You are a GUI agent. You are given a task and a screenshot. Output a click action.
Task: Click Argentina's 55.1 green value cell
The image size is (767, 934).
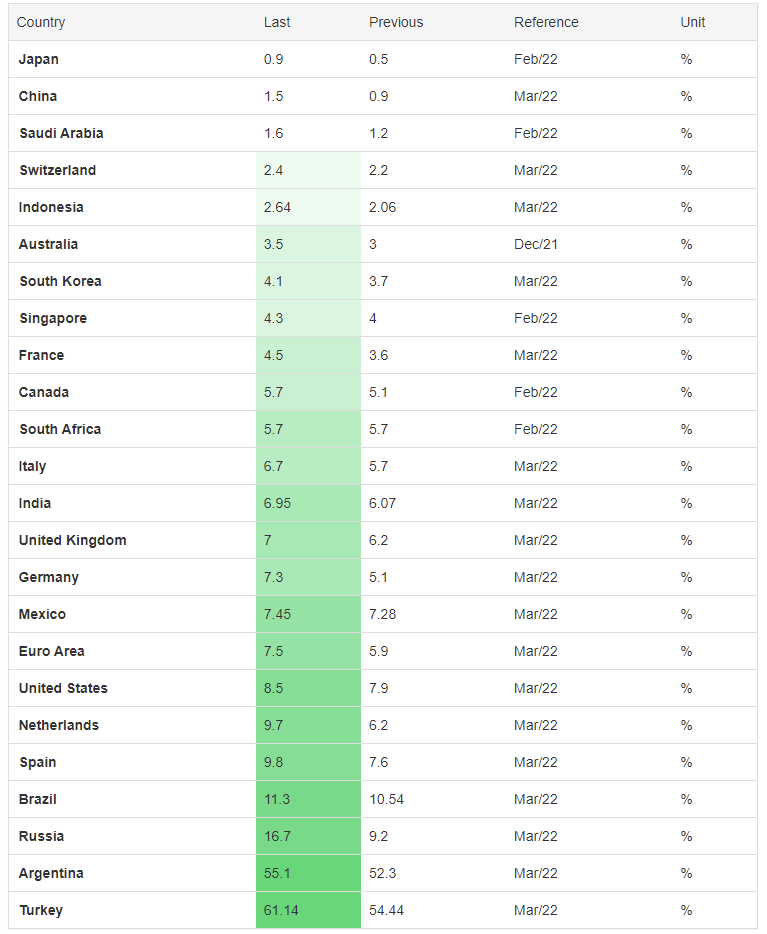point(308,873)
